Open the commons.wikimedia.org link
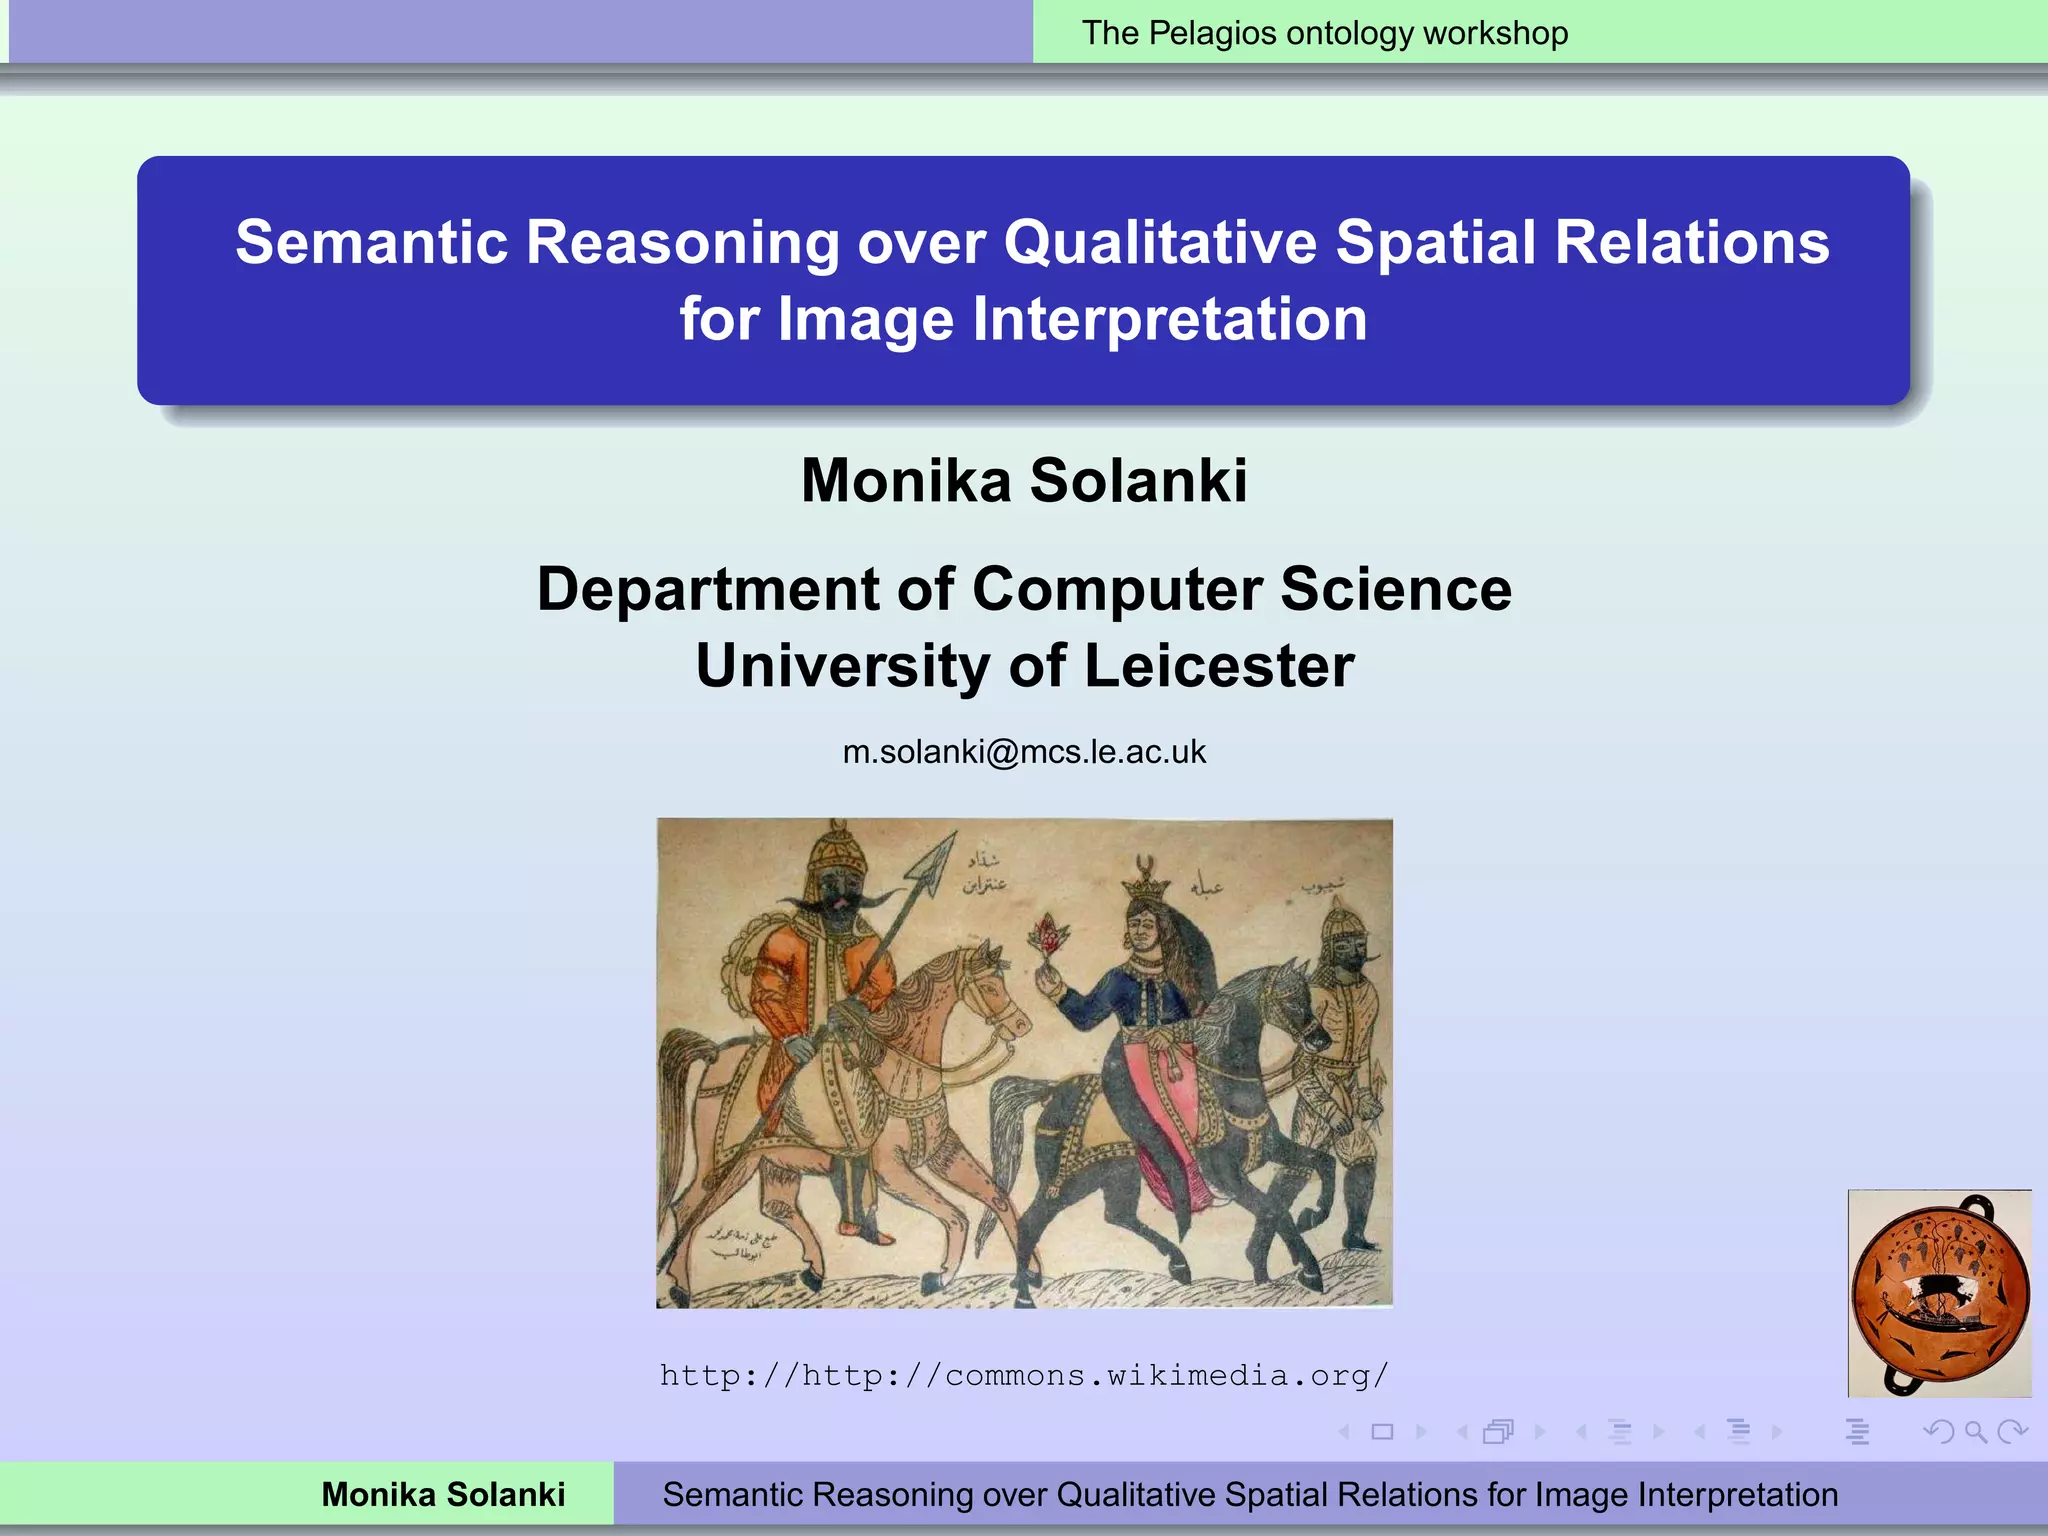This screenshot has height=1536, width=2048. [1024, 1376]
